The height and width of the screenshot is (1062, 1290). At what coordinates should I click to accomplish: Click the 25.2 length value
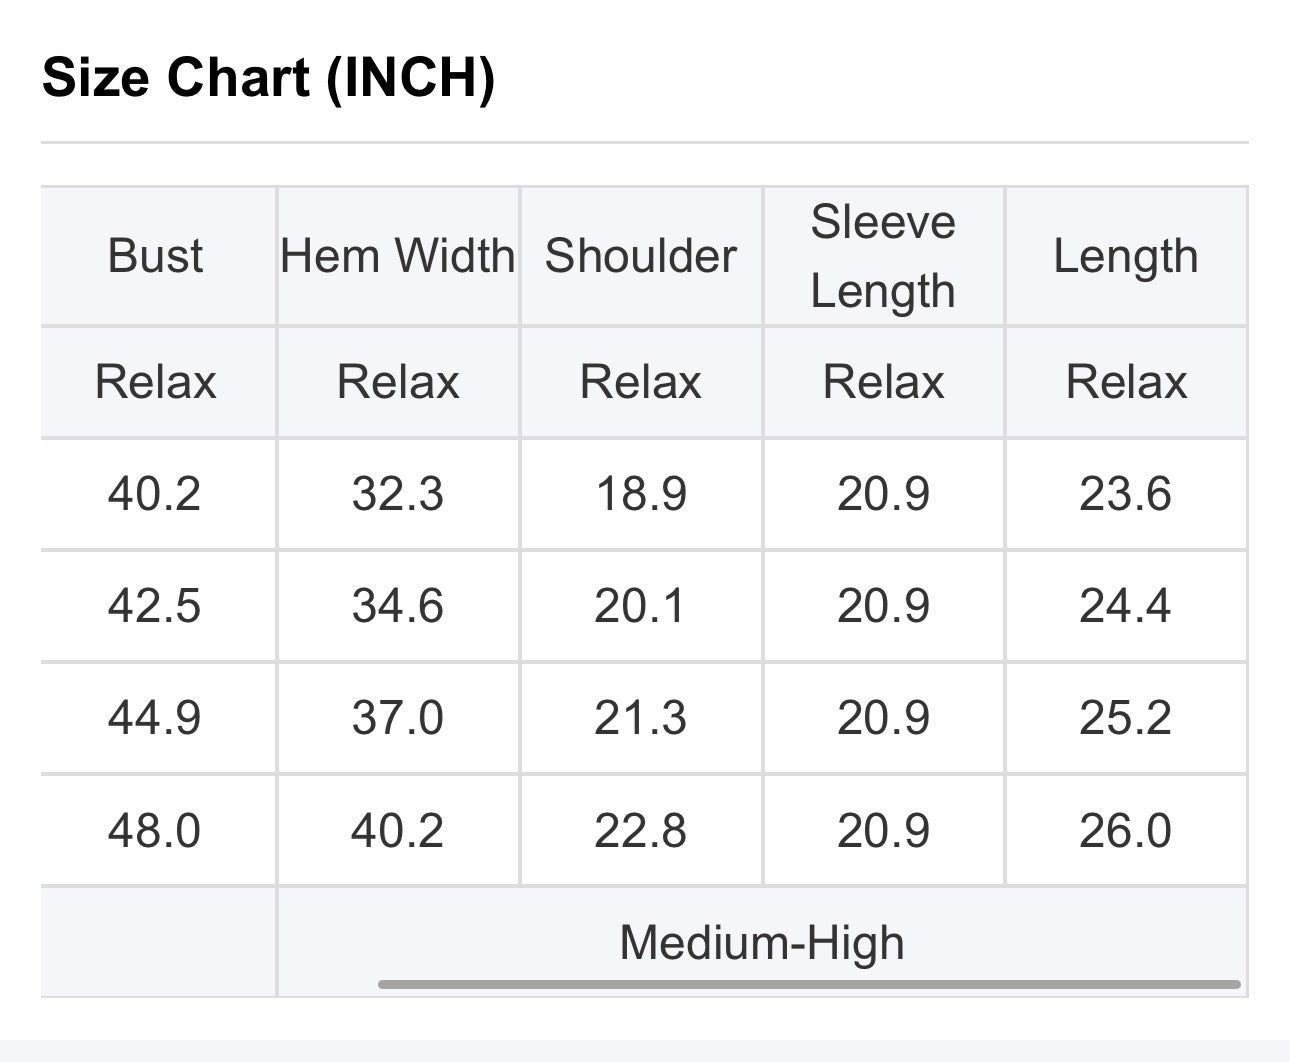[x=1125, y=718]
